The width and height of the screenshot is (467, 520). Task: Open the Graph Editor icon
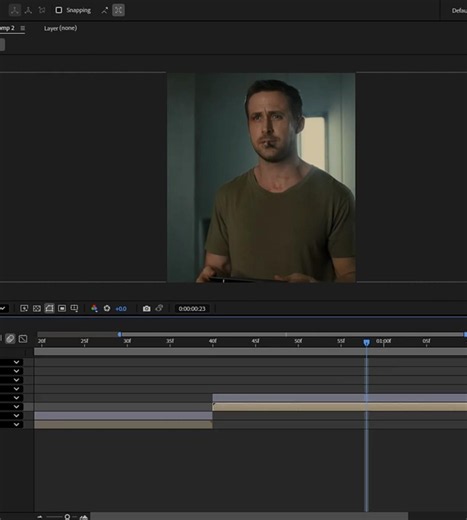point(23,339)
